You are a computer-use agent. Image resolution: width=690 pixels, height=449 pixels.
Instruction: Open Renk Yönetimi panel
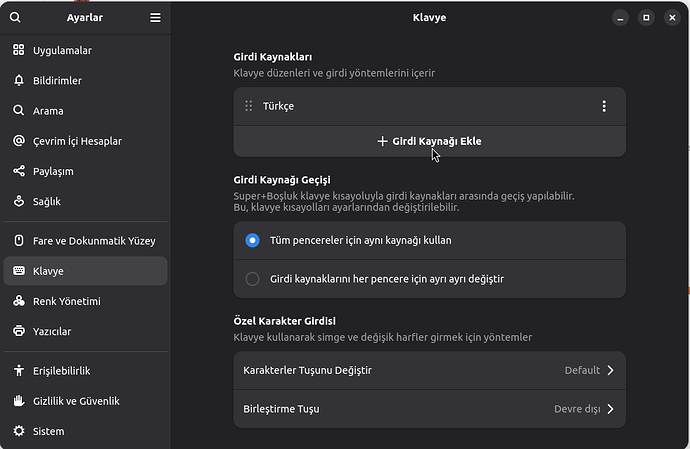66,301
